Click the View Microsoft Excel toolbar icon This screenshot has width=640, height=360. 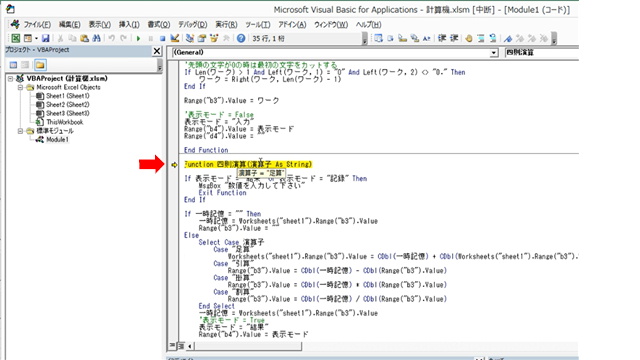(16, 38)
